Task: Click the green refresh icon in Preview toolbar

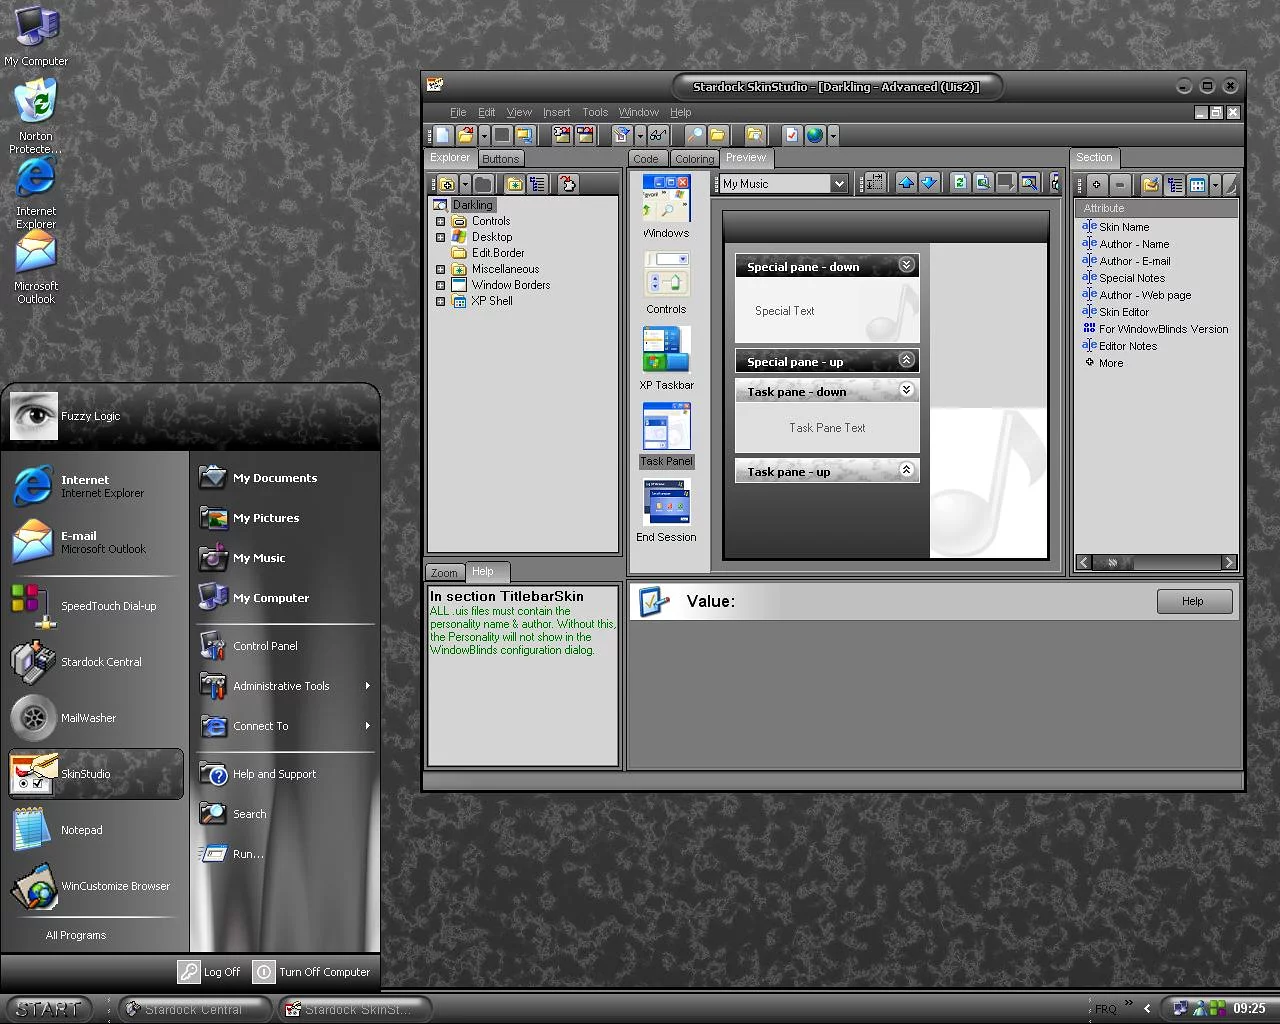Action: pyautogui.click(x=960, y=183)
